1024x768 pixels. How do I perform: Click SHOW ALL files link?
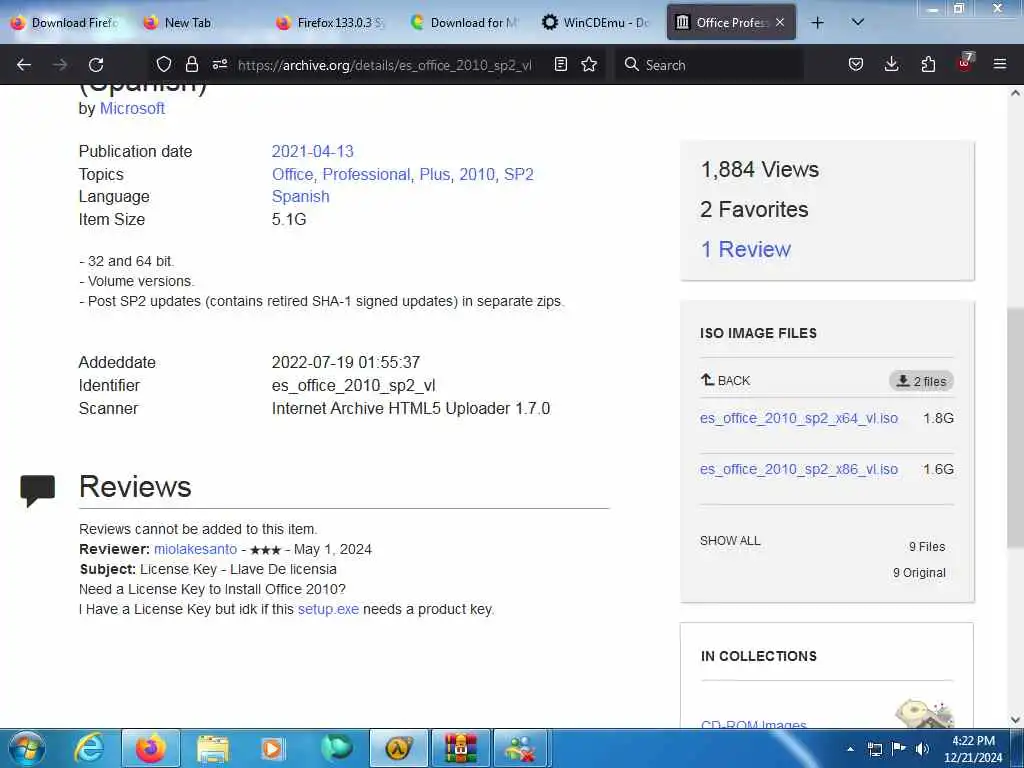point(730,541)
